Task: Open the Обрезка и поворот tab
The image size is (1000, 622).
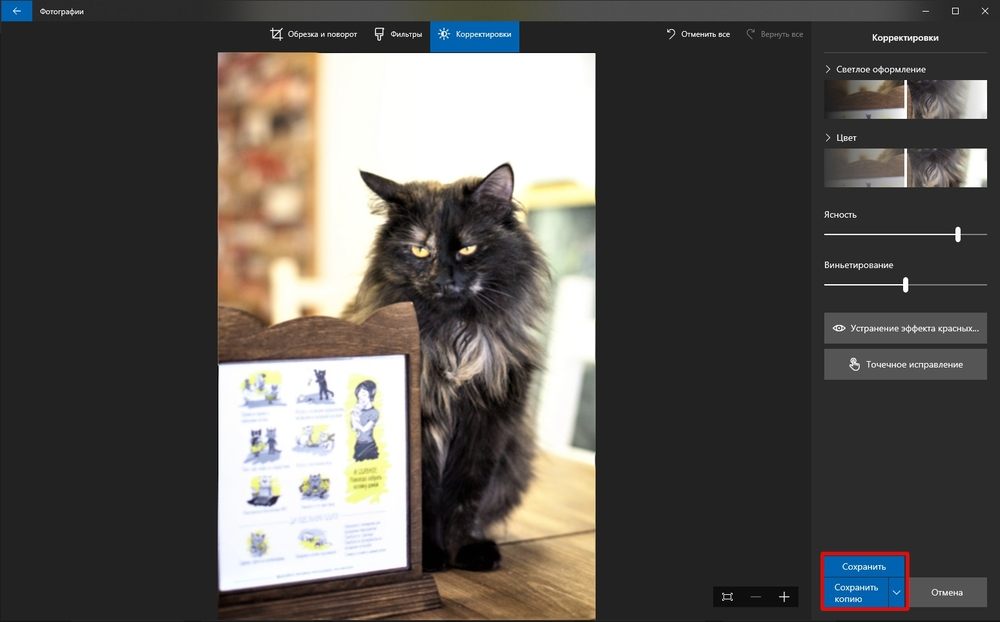Action: tap(313, 34)
